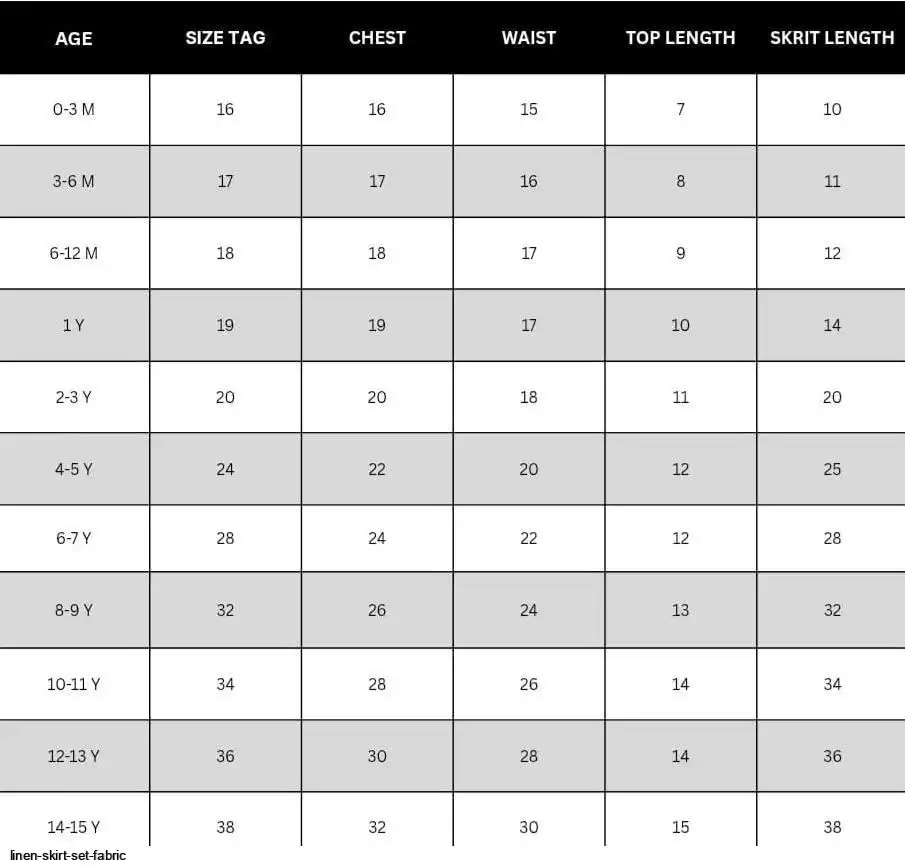The width and height of the screenshot is (905, 866).
Task: Click the SKRIT LENGTH header cell
Action: click(x=832, y=38)
